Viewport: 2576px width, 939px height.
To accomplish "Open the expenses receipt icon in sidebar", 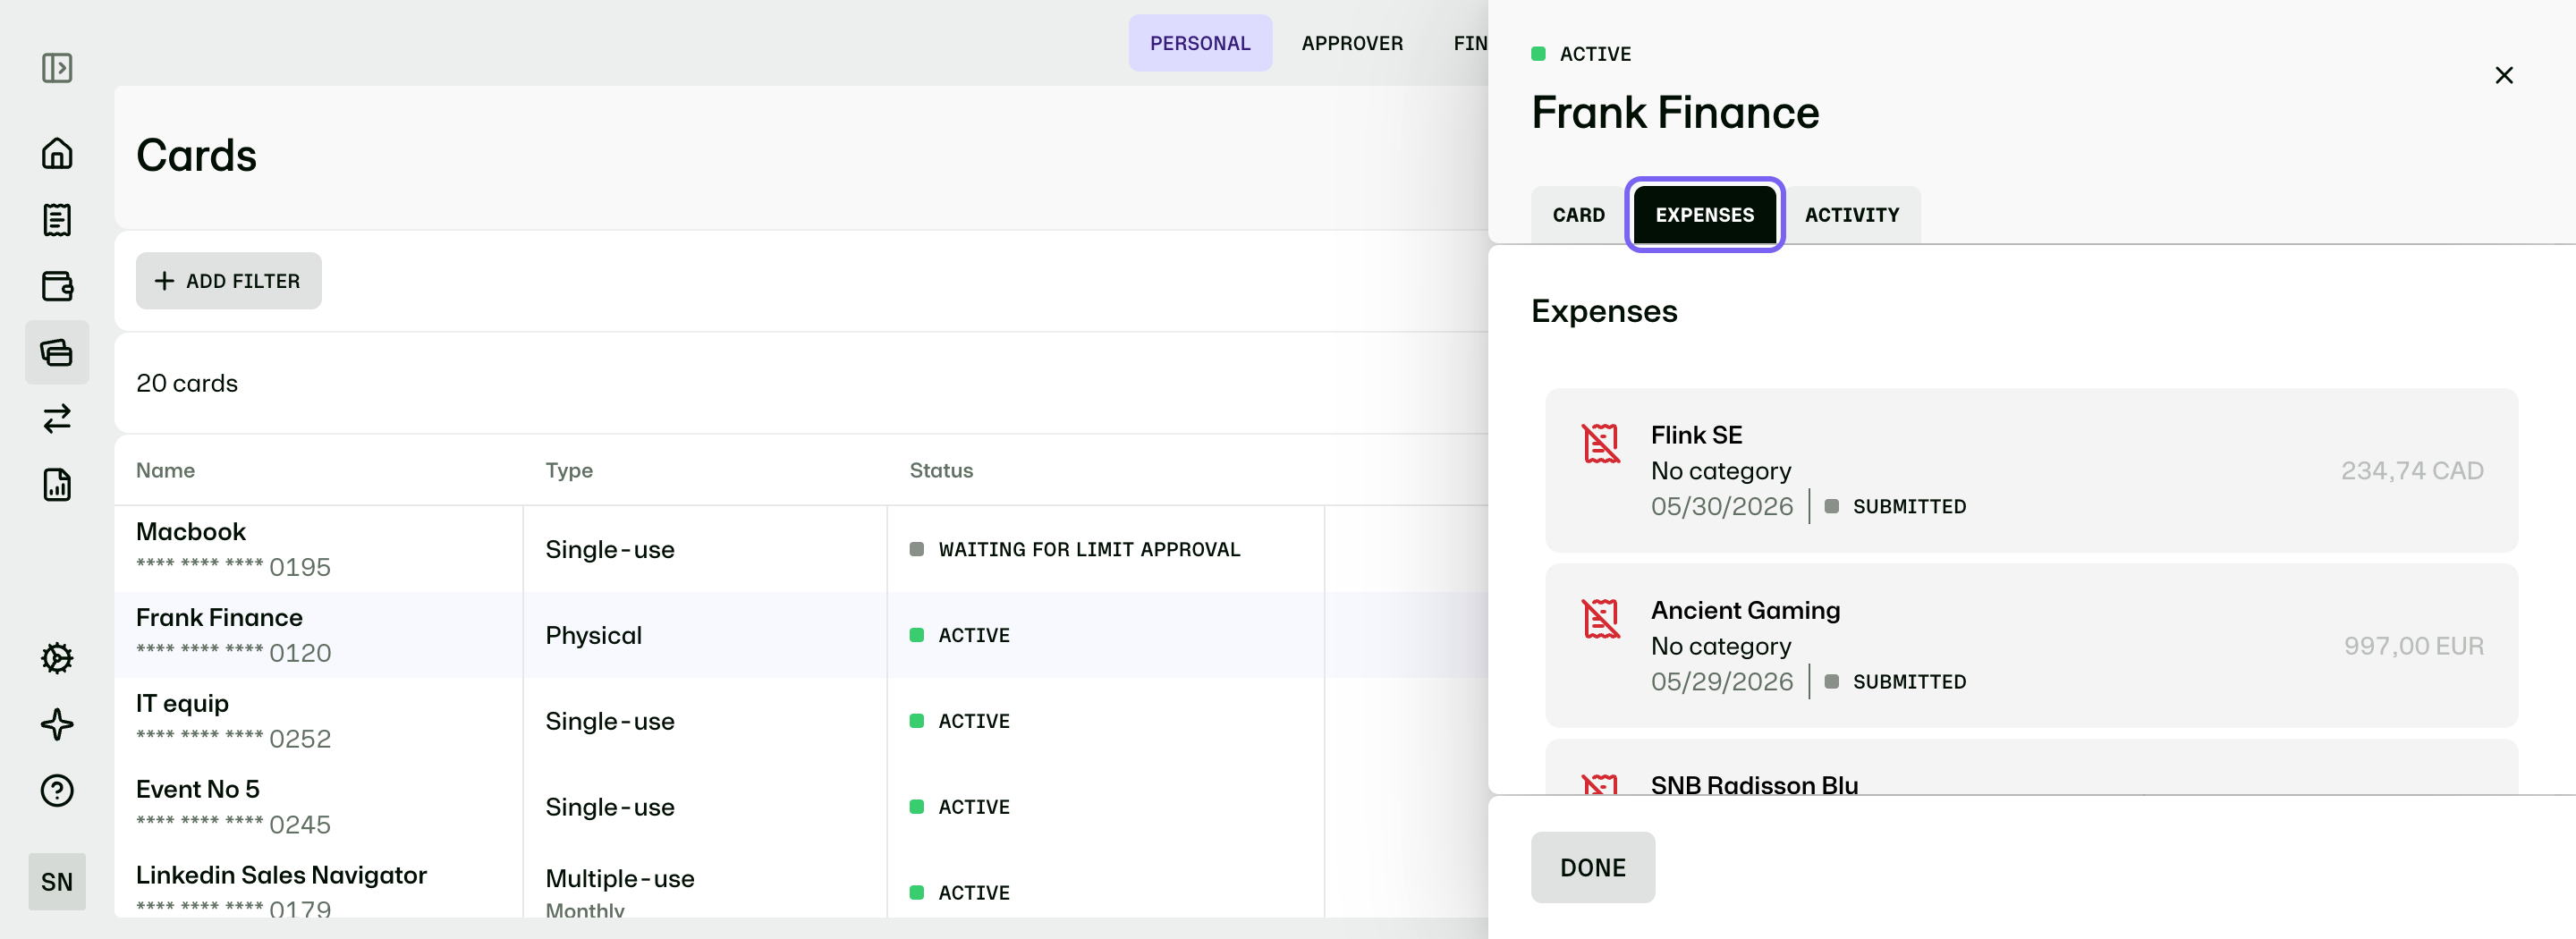I will [x=57, y=220].
